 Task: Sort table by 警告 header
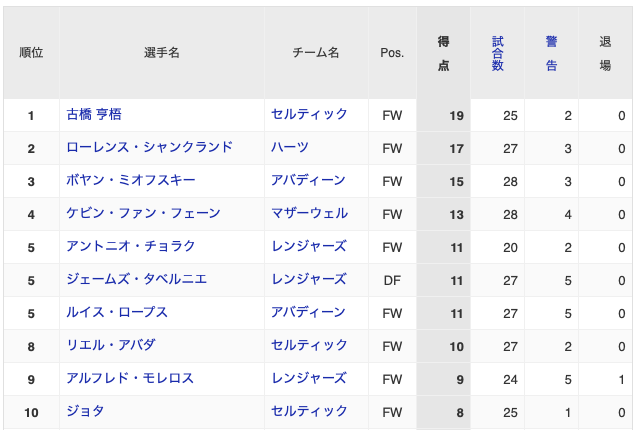pyautogui.click(x=551, y=53)
